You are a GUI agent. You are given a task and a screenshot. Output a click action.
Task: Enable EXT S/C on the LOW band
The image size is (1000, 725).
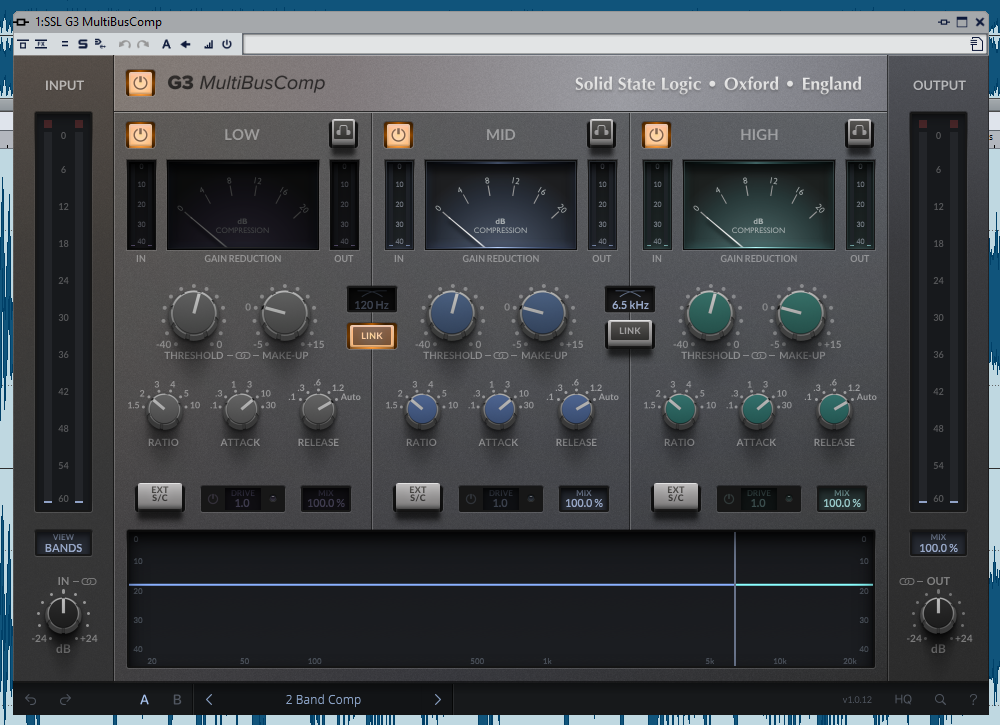click(159, 495)
